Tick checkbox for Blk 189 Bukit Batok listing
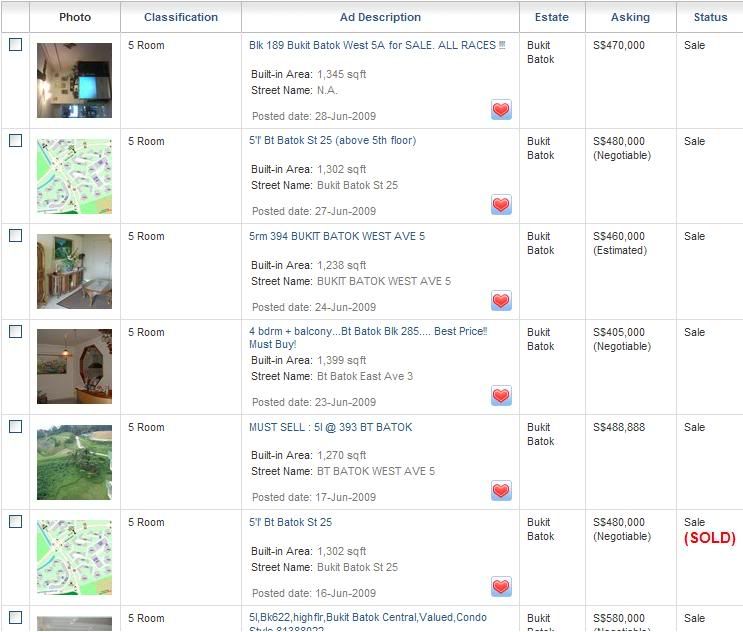 click(15, 45)
